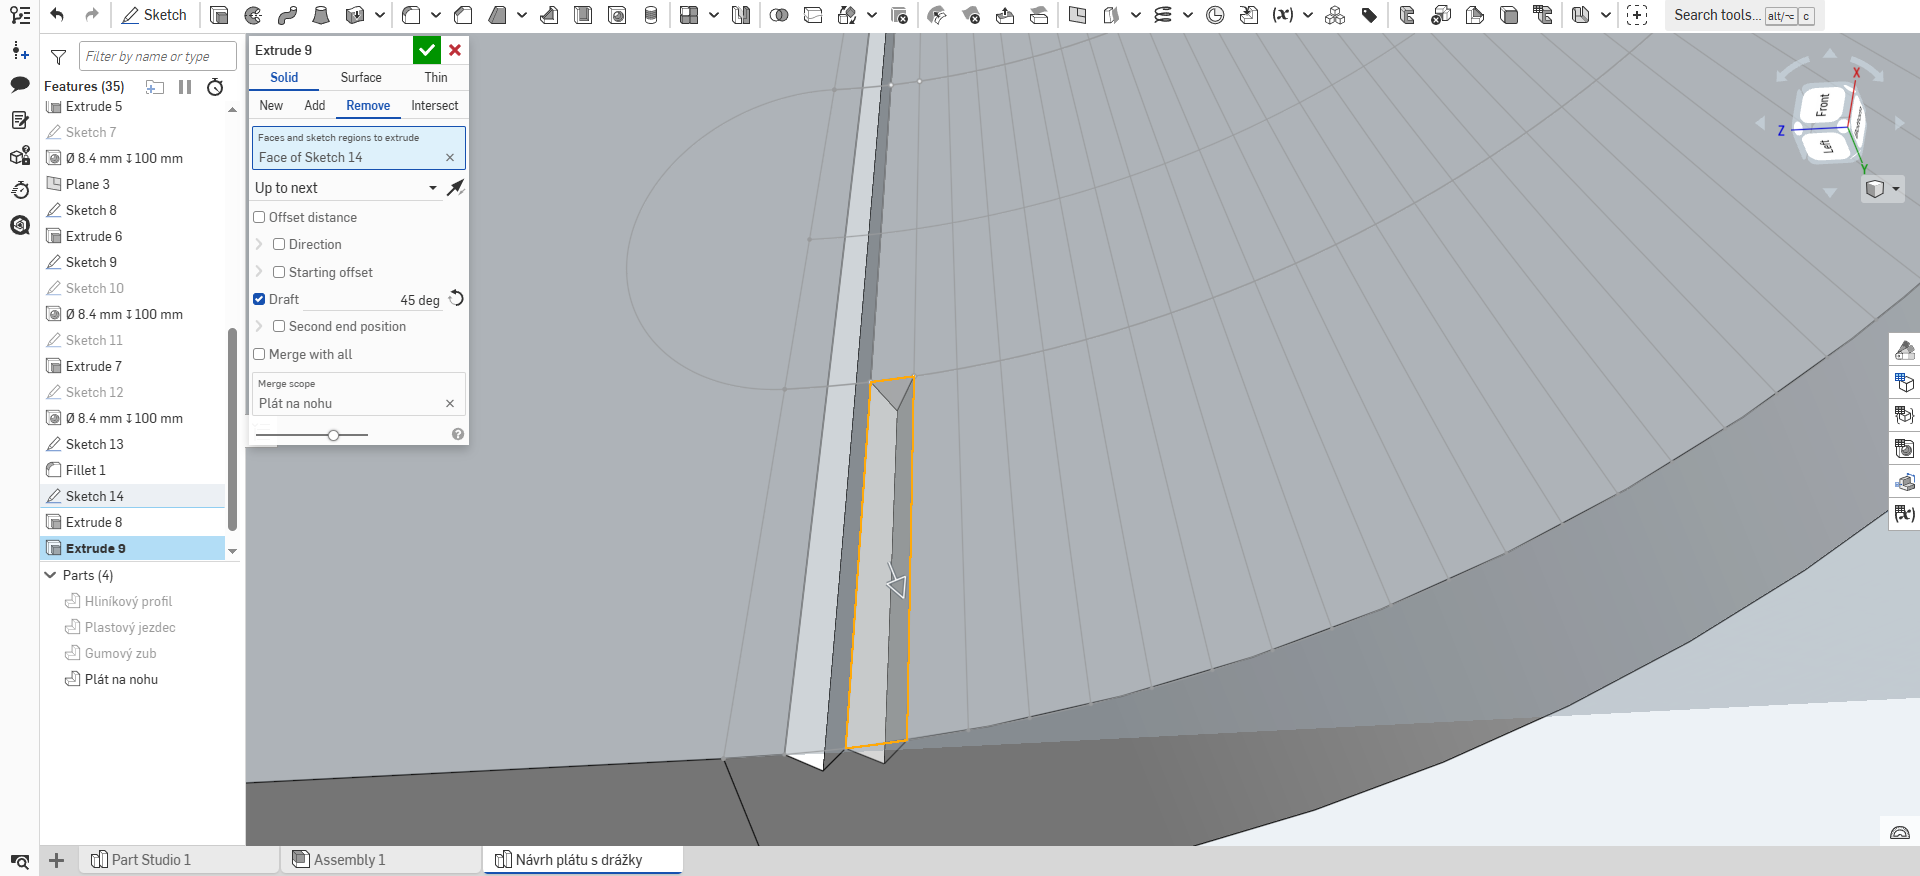Open the Boolean tool
Viewport: 1920px width, 876px height.
[779, 15]
